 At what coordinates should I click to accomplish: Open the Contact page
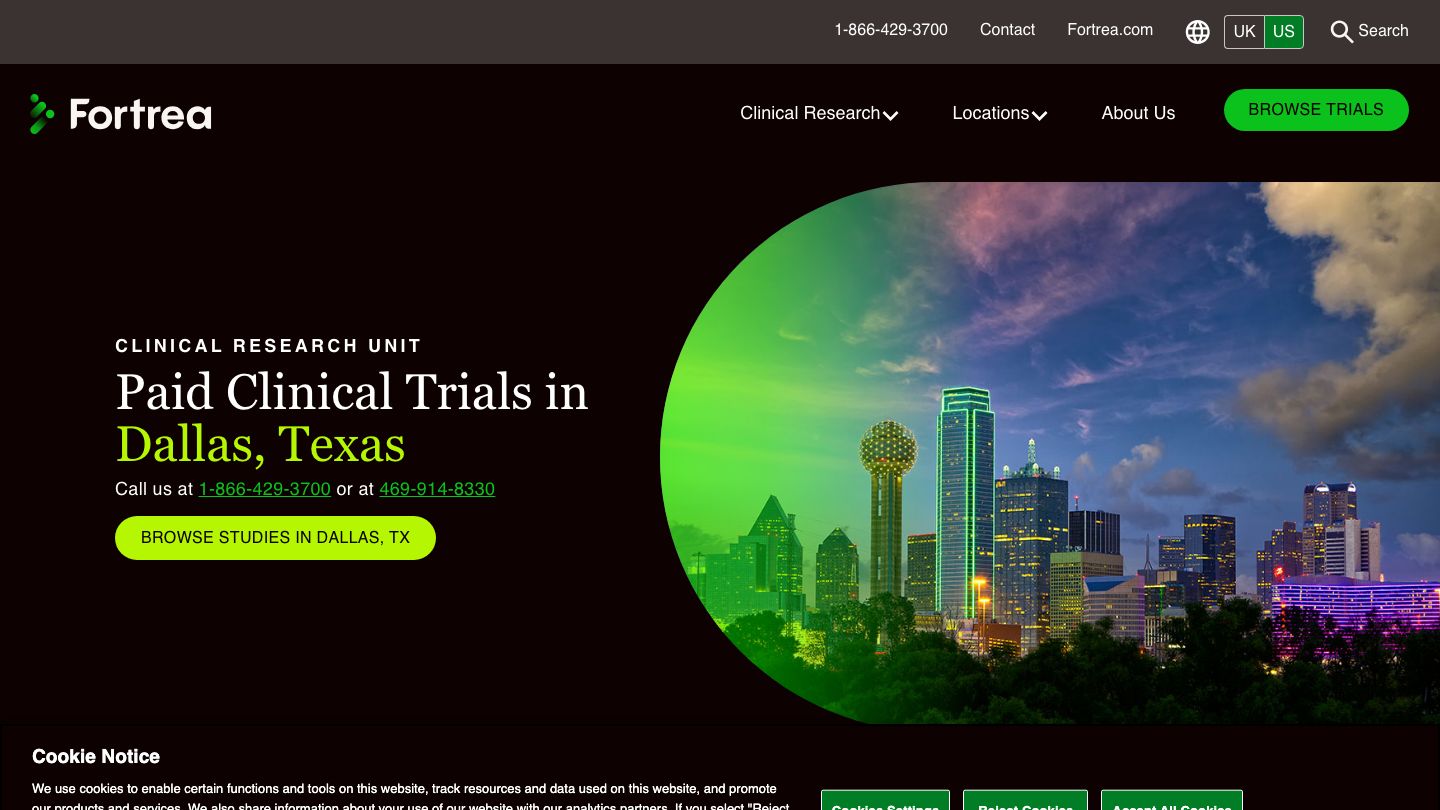(x=1007, y=30)
